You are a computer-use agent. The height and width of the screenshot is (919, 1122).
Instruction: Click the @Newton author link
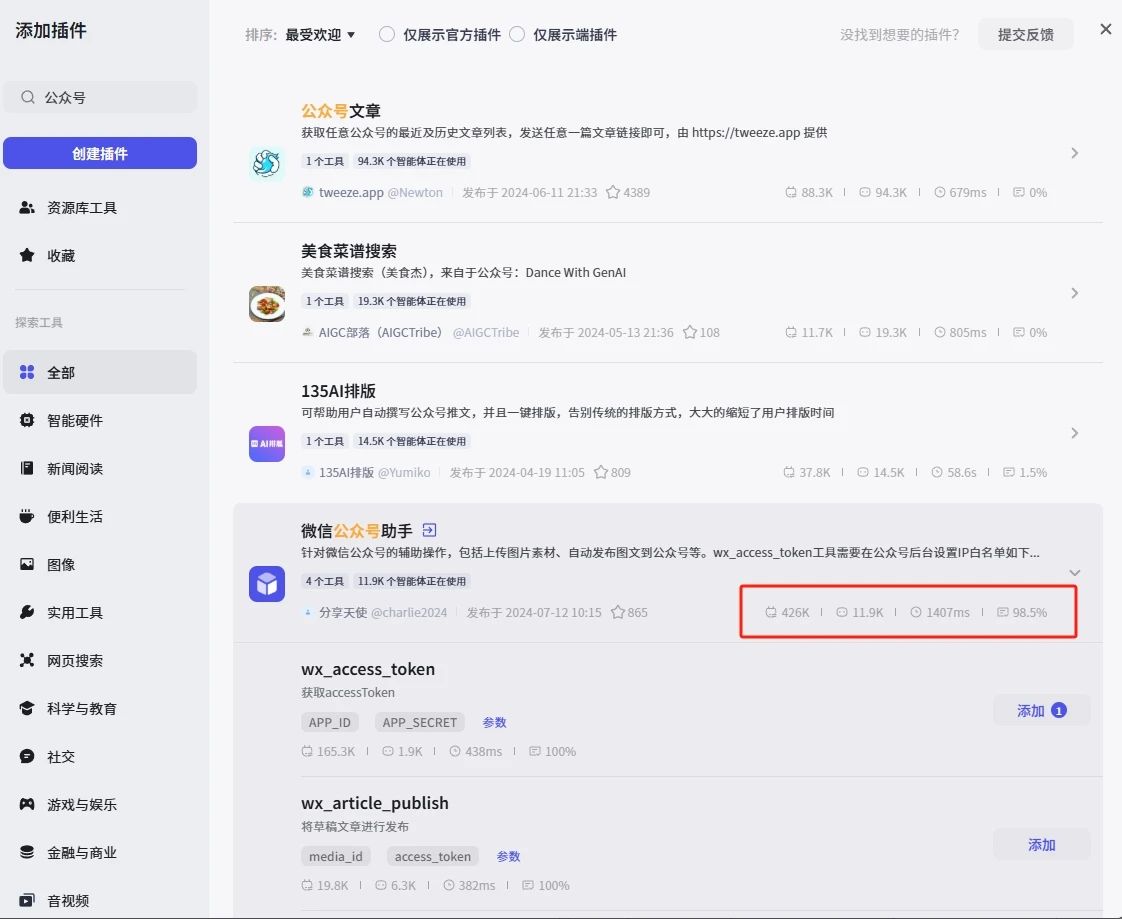415,192
